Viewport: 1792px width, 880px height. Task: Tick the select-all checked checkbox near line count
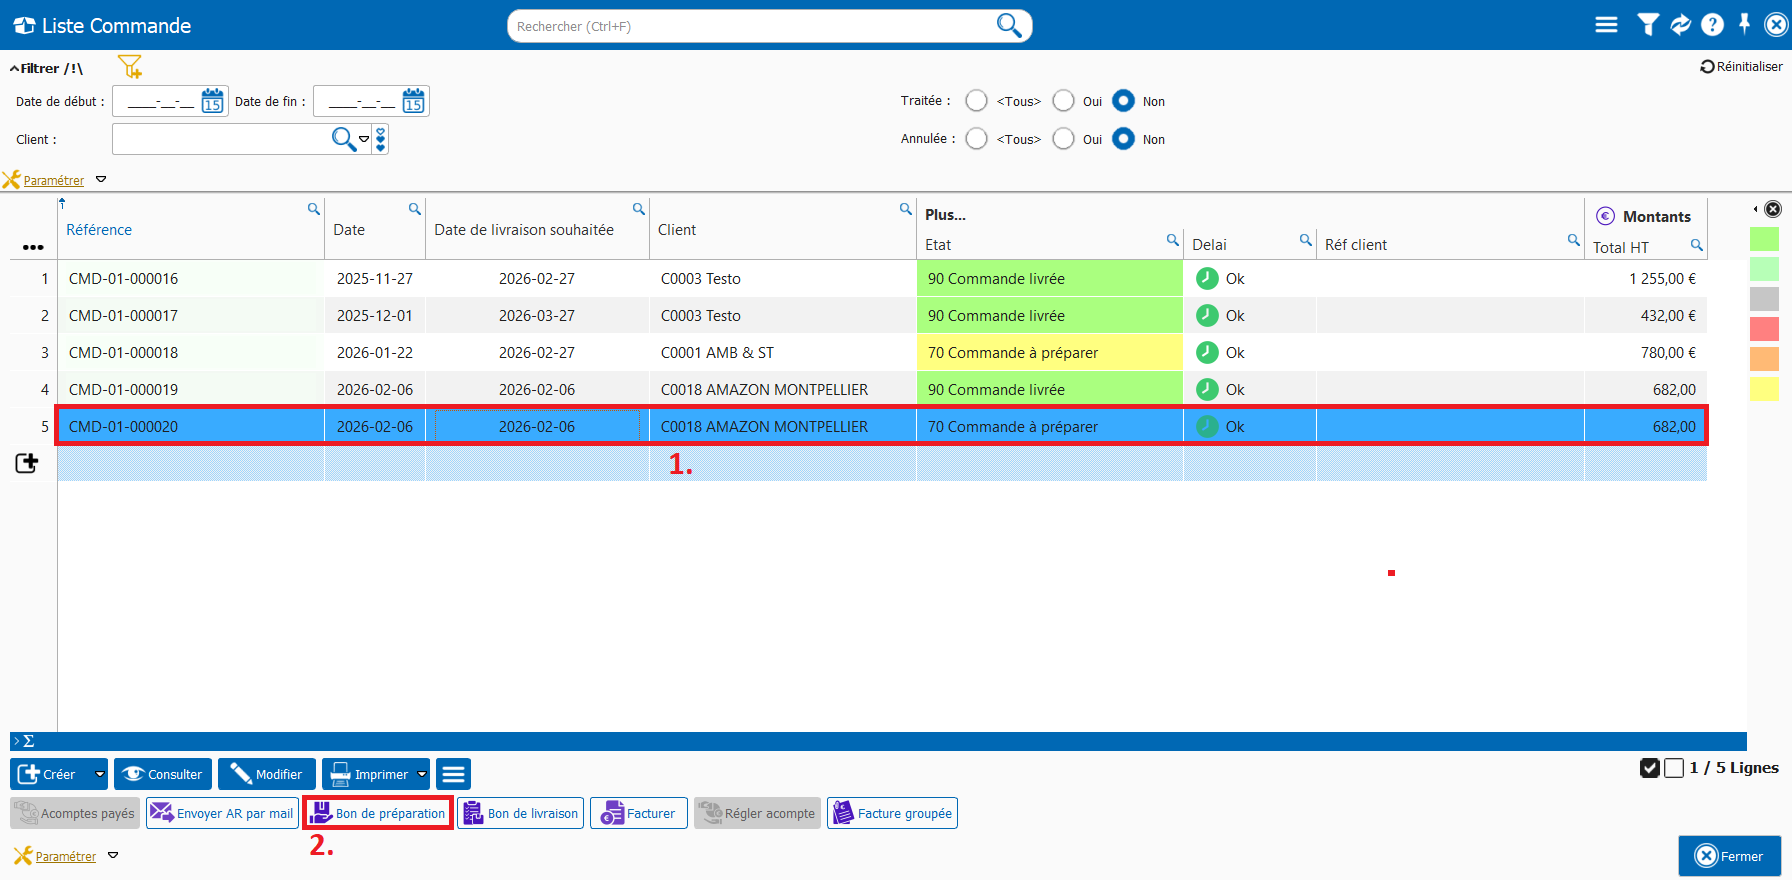point(1650,768)
